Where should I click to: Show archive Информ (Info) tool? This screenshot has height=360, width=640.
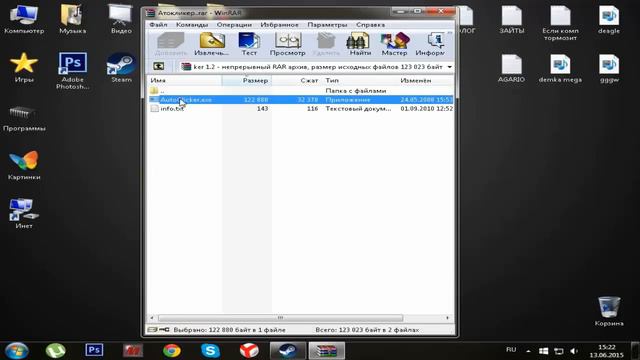pyautogui.click(x=430, y=44)
